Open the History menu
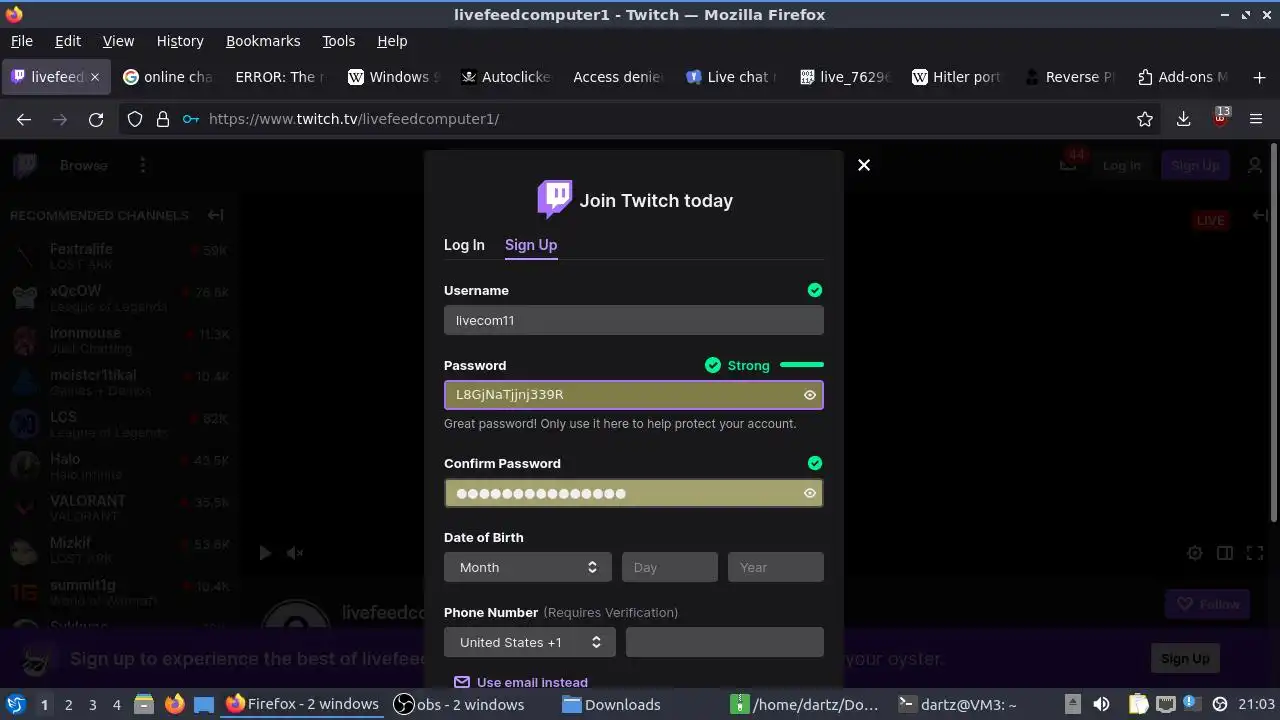Image resolution: width=1280 pixels, height=720 pixels. (x=180, y=41)
